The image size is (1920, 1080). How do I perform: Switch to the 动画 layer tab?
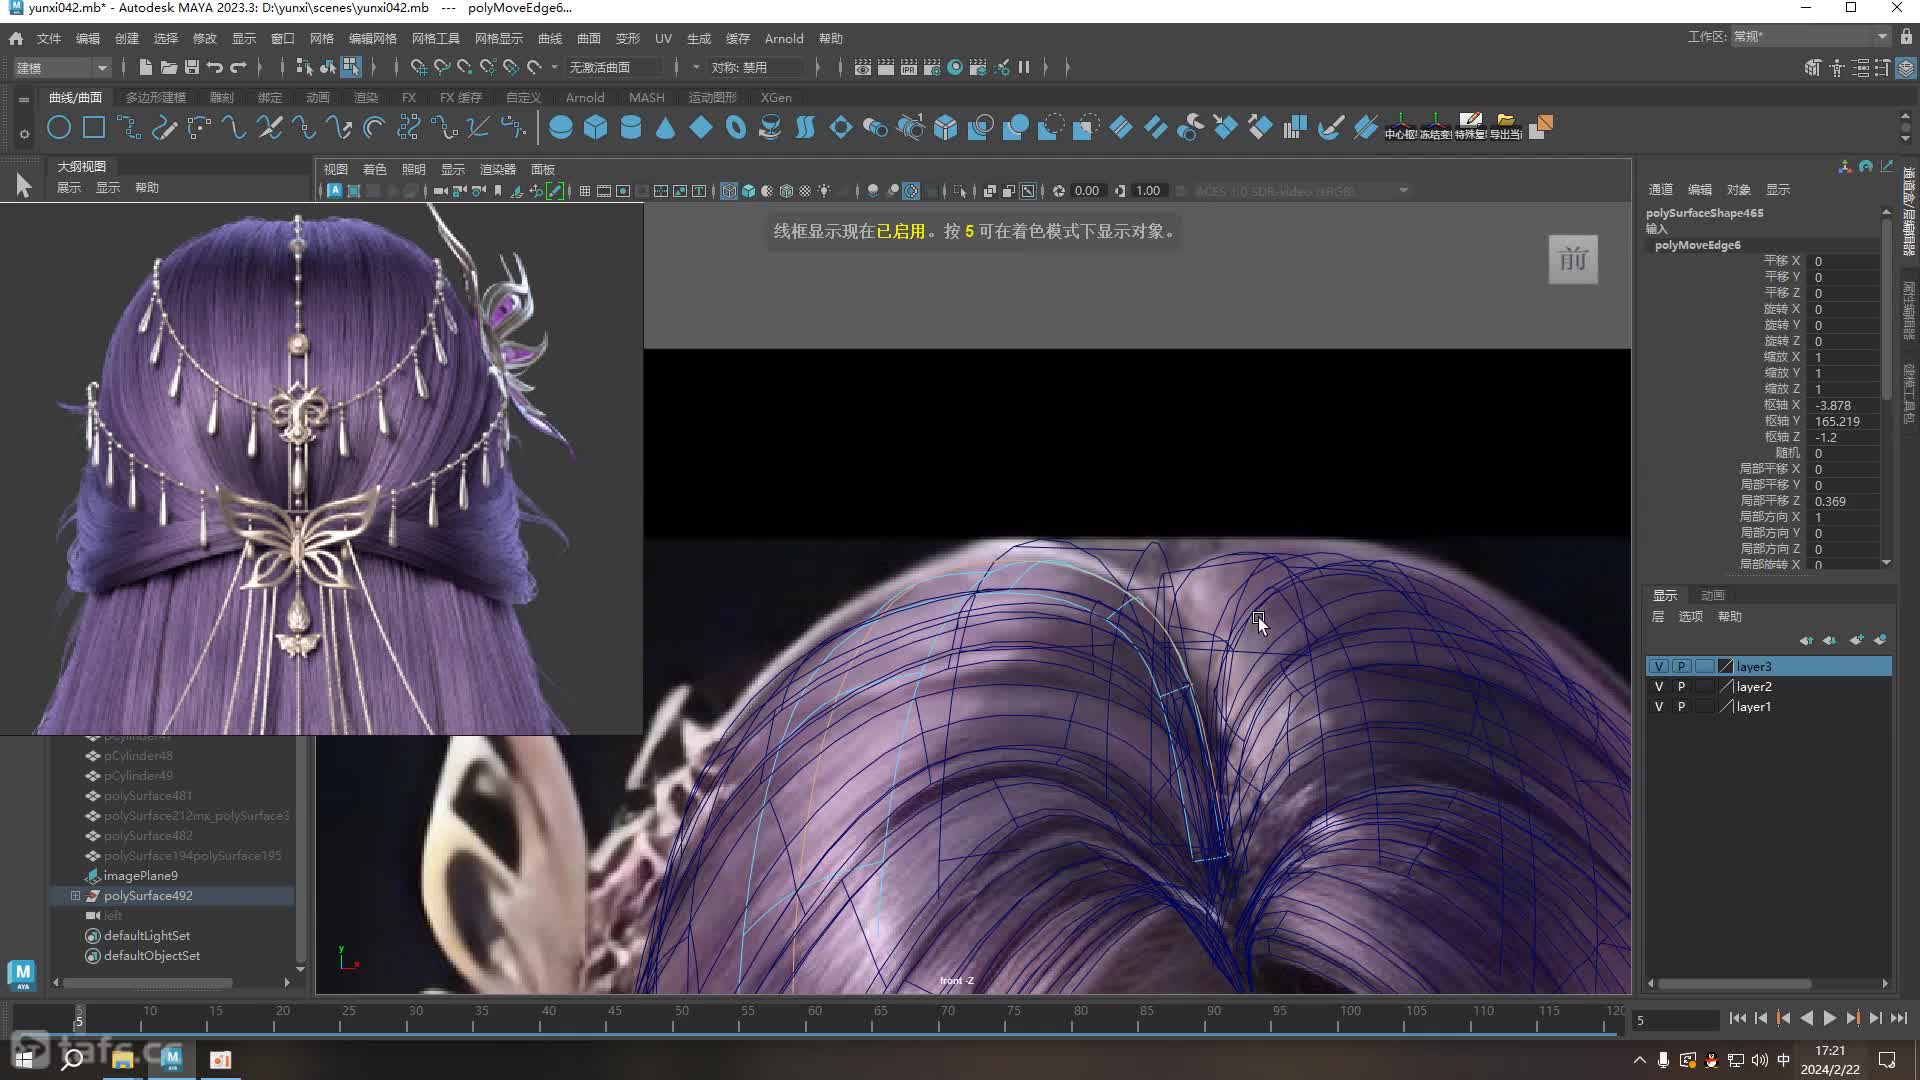pos(1713,595)
